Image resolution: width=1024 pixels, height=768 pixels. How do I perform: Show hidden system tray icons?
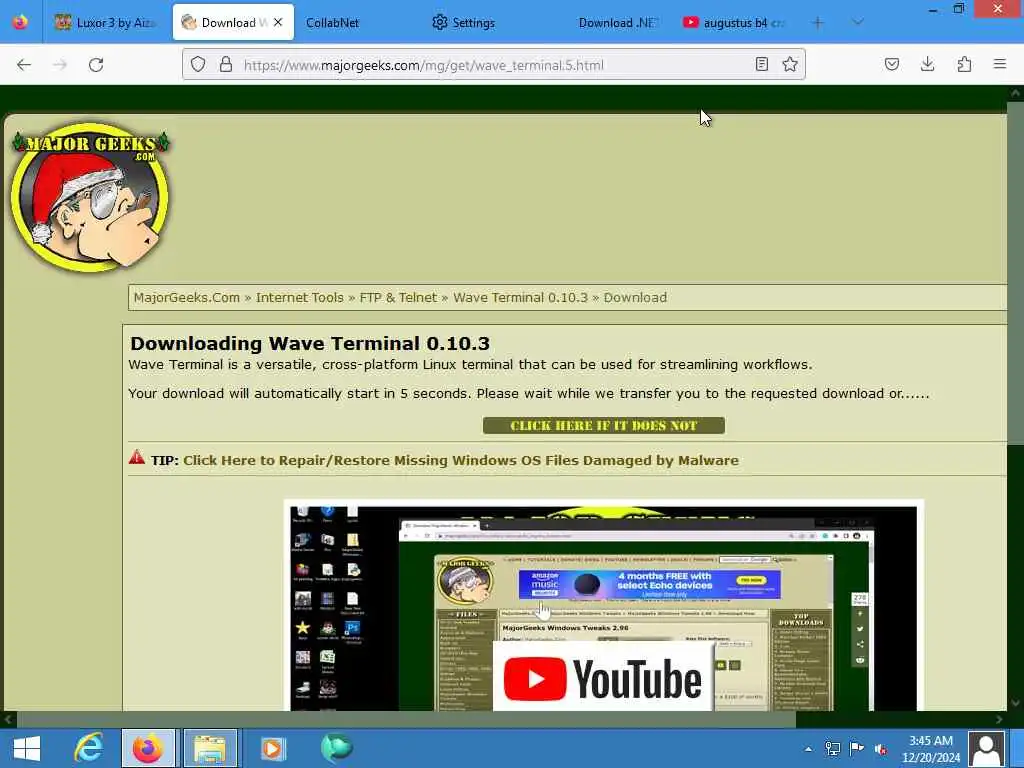pos(808,748)
